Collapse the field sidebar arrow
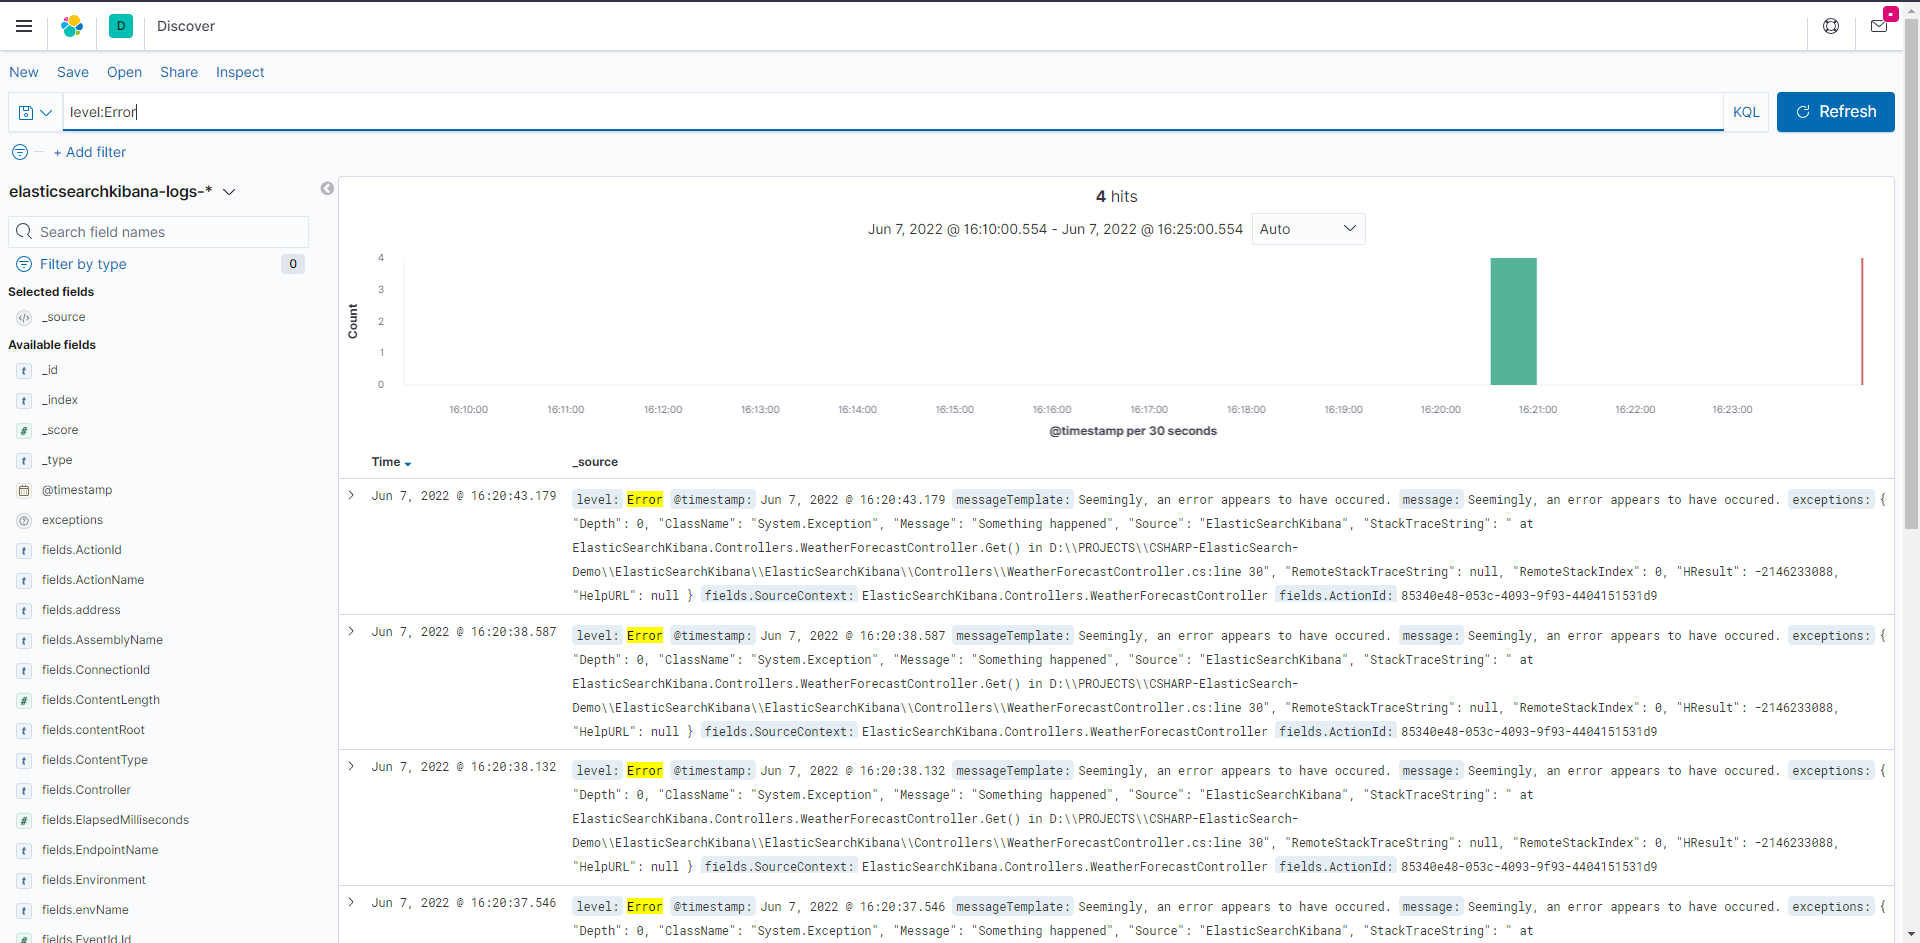Screen dimensions: 1920x943 [327, 188]
